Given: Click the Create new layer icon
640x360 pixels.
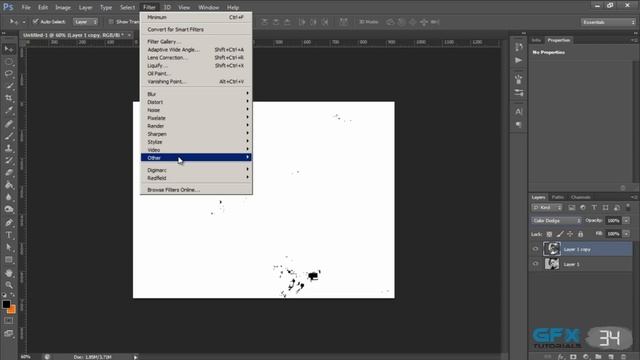Looking at the screenshot, I should [x=611, y=356].
